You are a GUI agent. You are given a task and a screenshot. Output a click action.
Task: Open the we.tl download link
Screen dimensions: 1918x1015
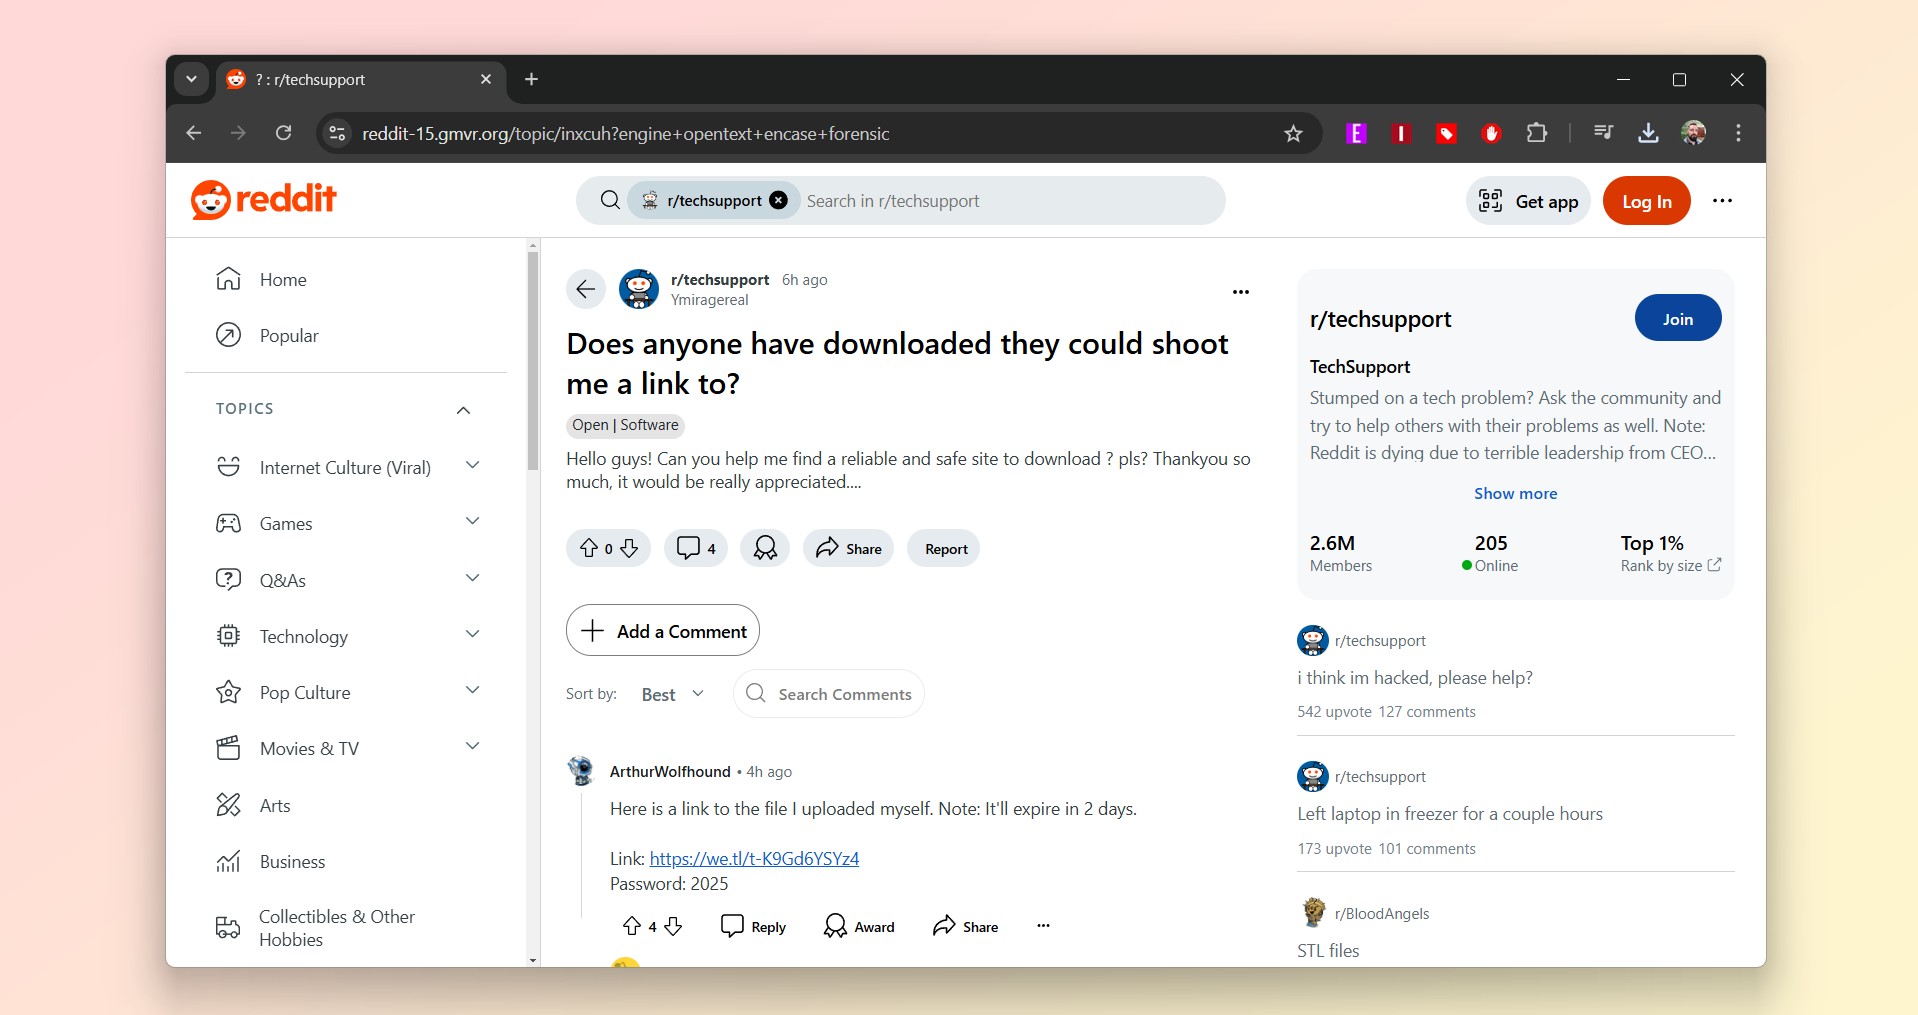pos(753,858)
